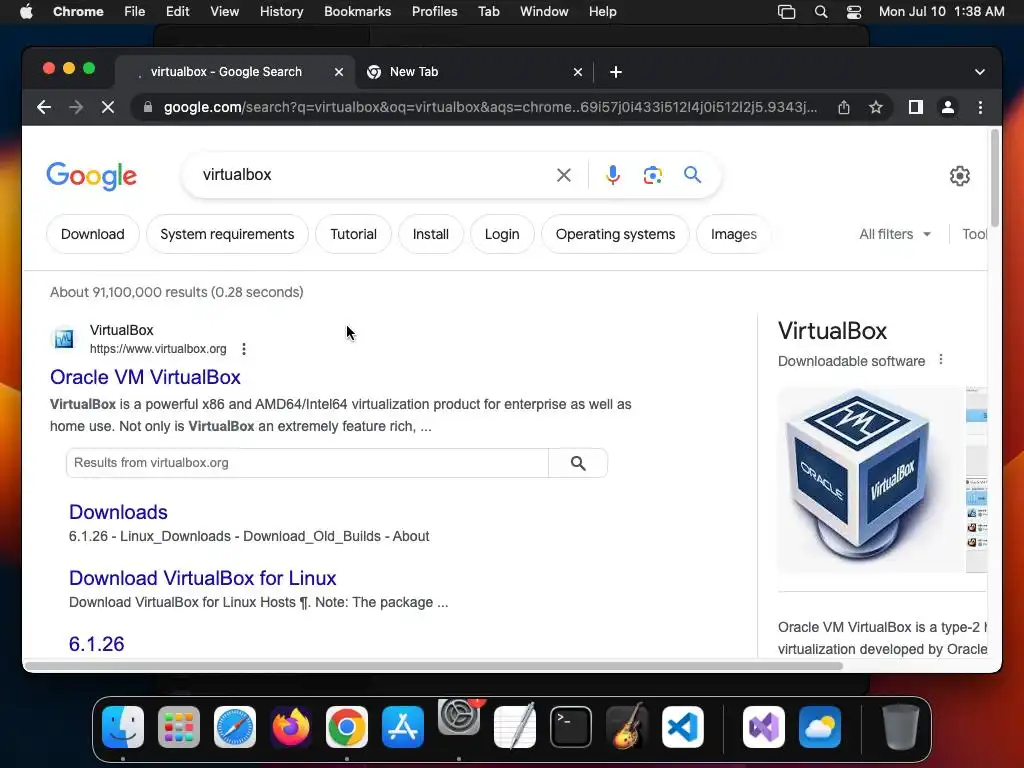Open the View menu
This screenshot has height=768, width=1024.
click(224, 12)
